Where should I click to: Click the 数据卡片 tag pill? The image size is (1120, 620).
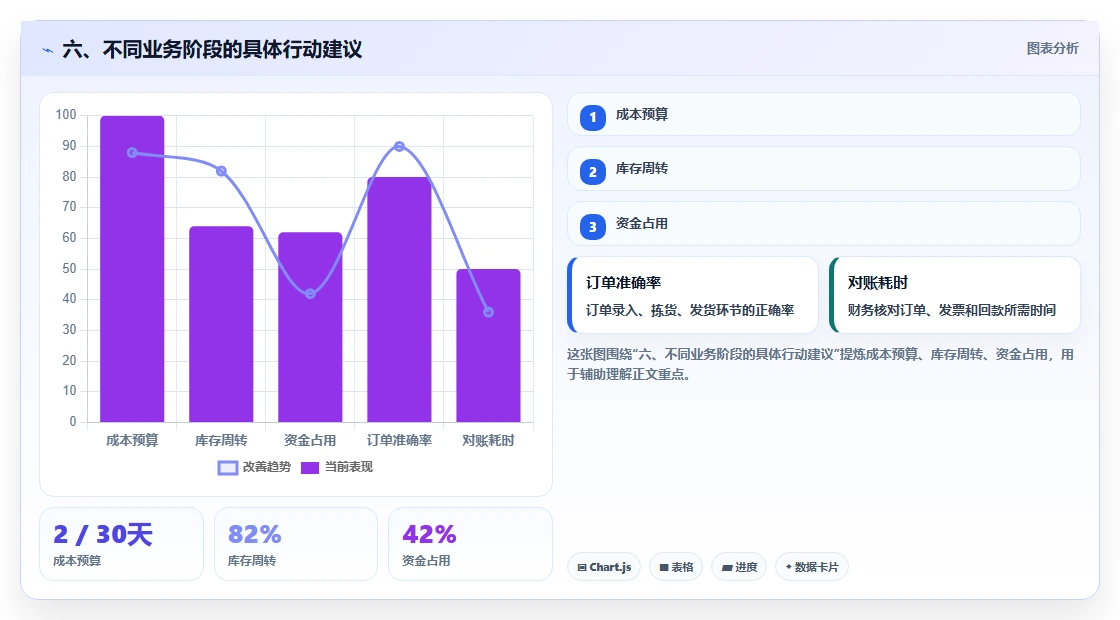pos(811,567)
